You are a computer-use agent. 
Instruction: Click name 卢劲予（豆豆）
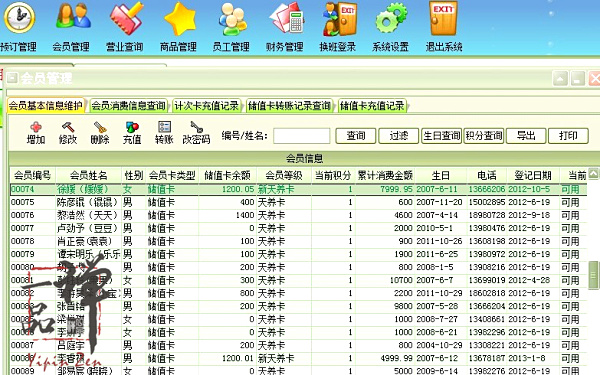87,228
